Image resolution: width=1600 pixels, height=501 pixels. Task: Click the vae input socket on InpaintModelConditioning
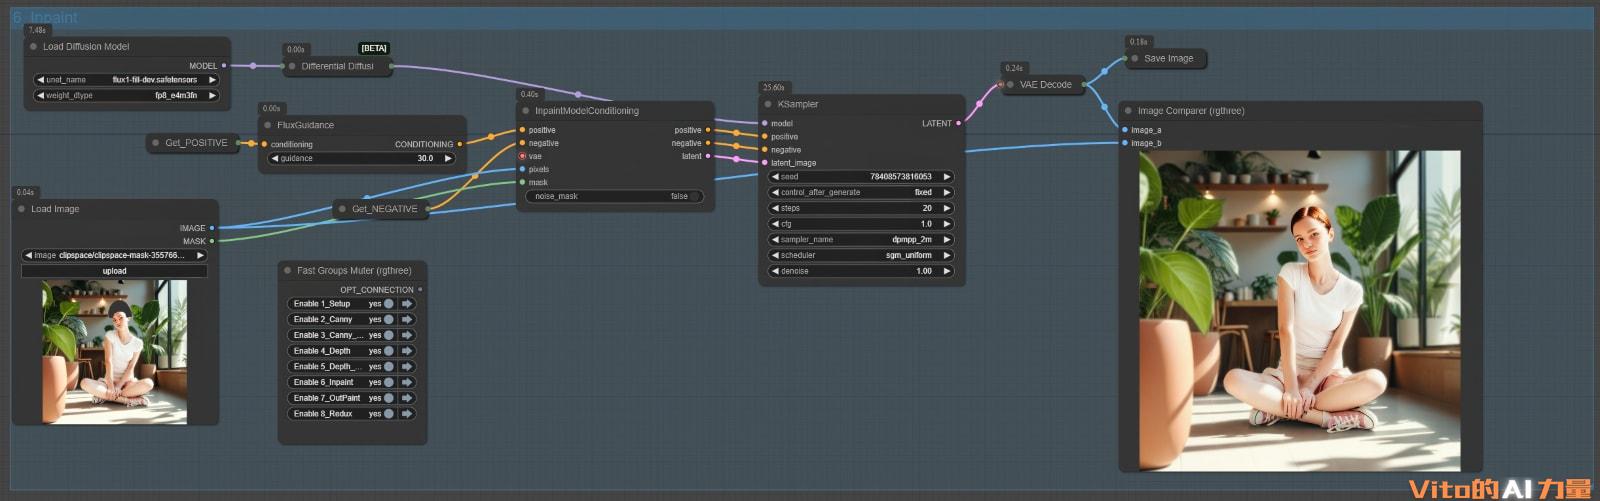click(522, 156)
